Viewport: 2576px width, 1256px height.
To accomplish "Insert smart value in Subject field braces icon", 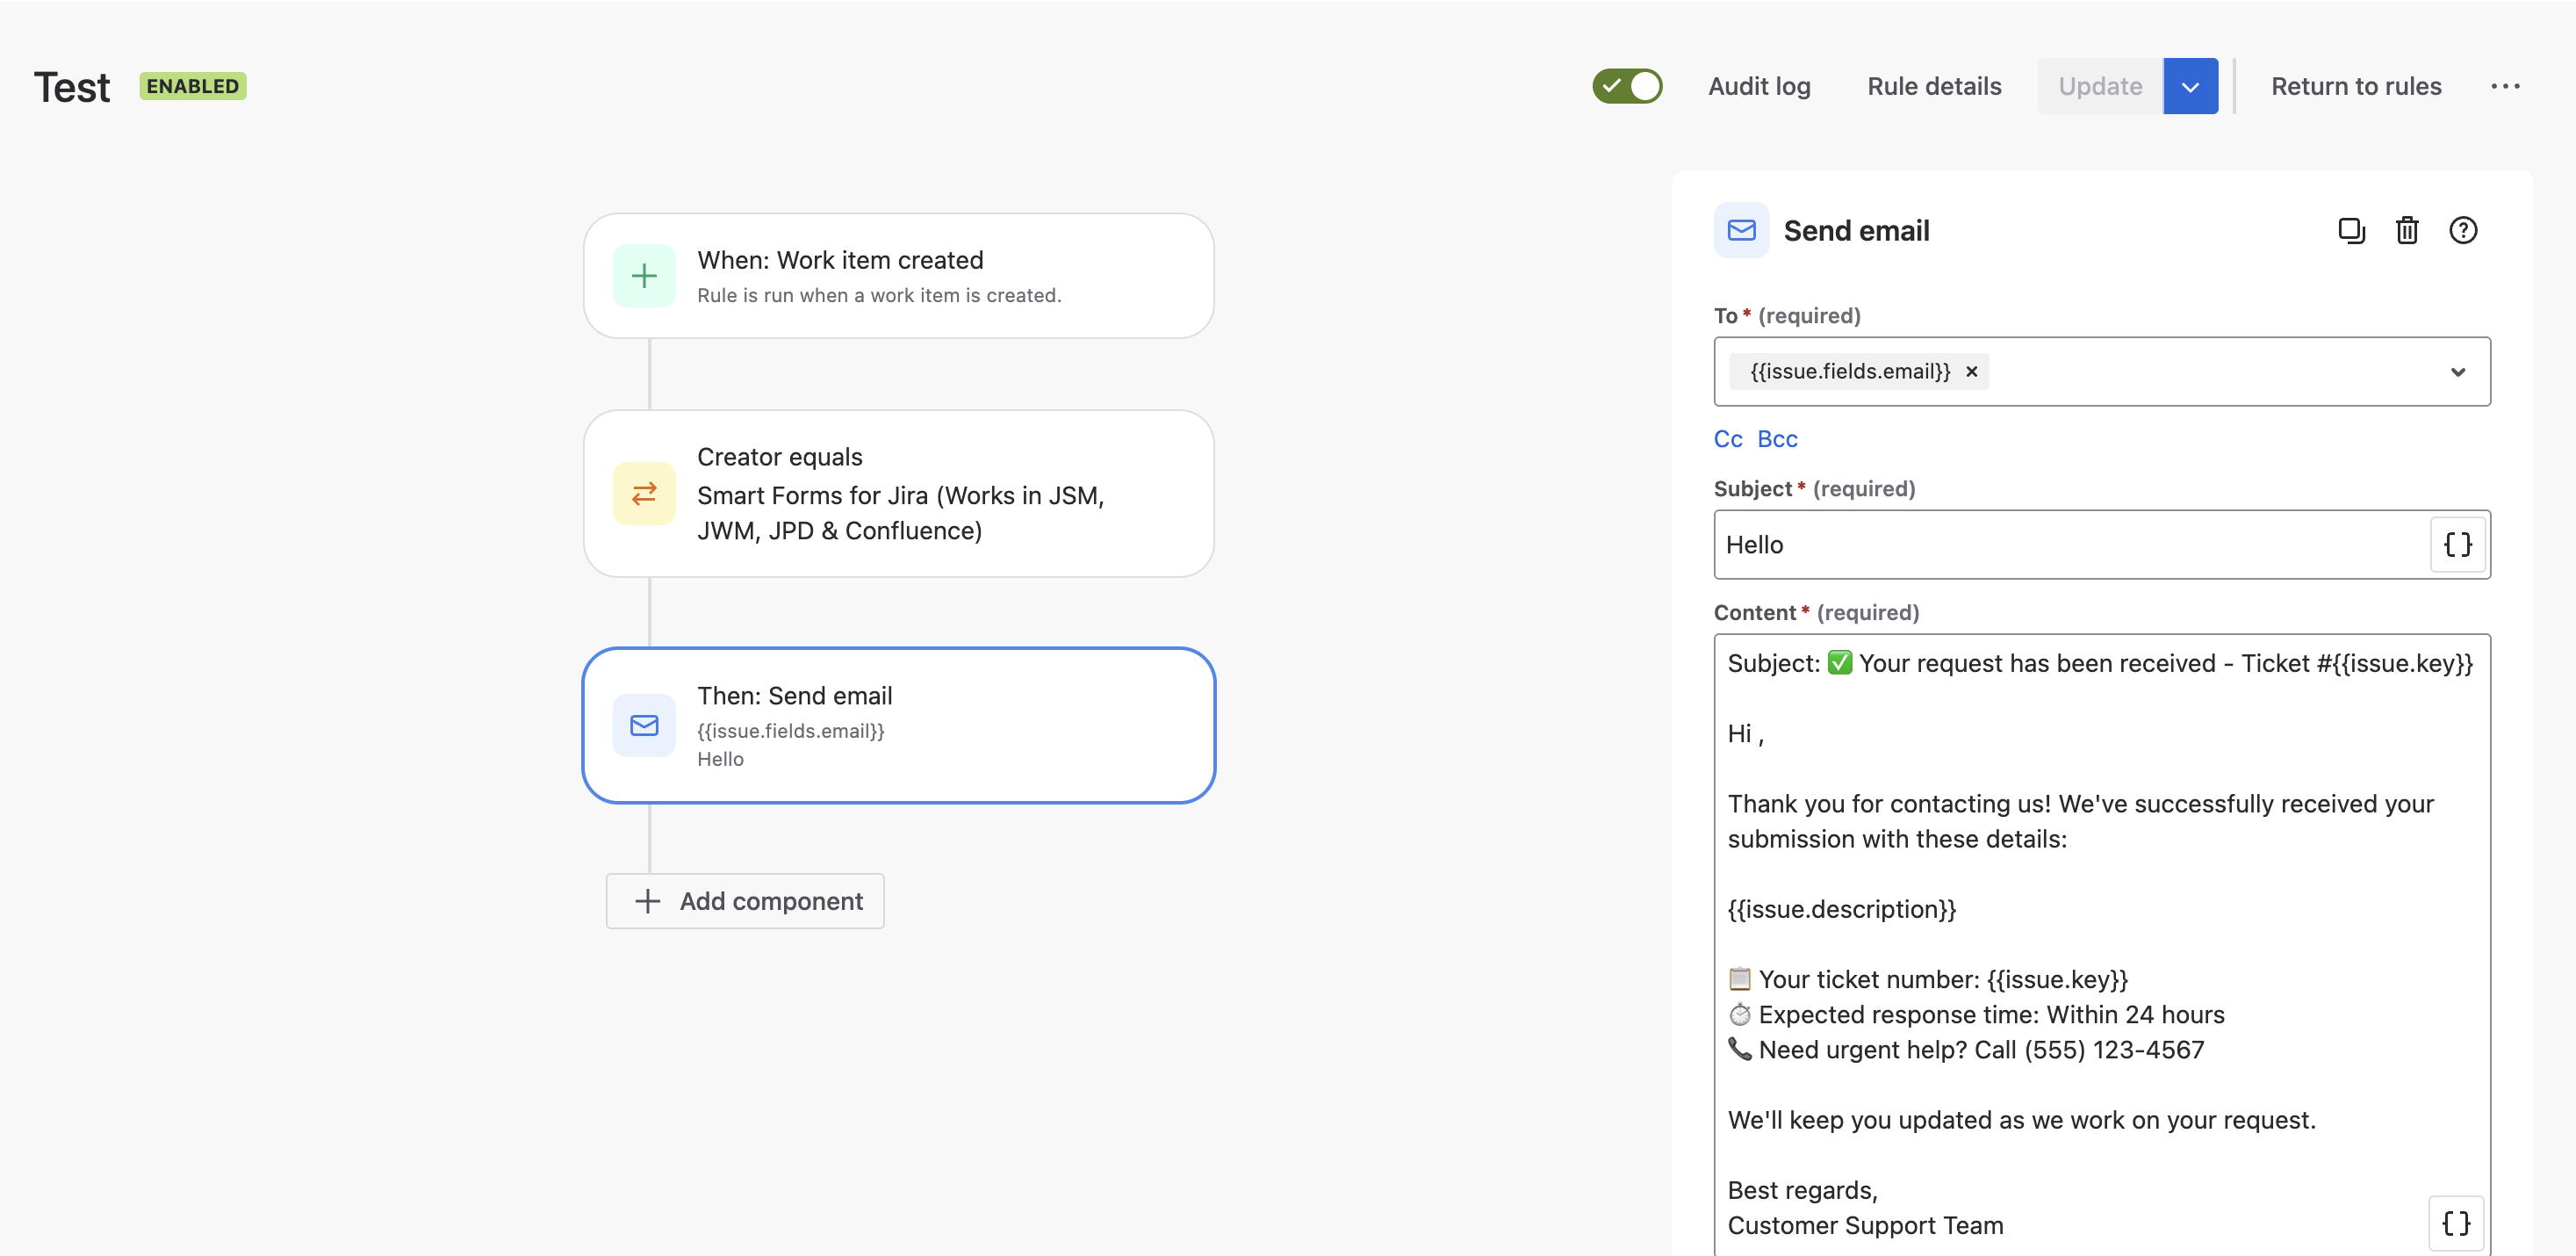I will pyautogui.click(x=2457, y=545).
